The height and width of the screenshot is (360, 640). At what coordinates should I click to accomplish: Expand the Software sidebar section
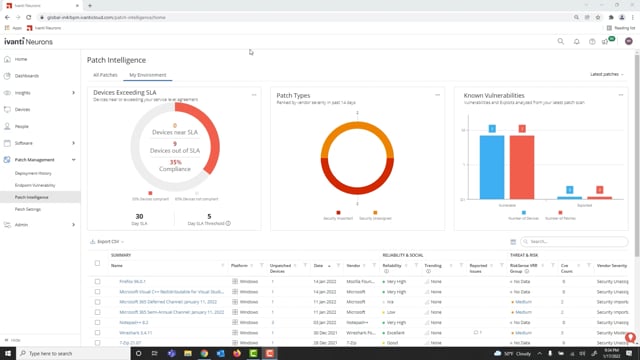[x=73, y=143]
